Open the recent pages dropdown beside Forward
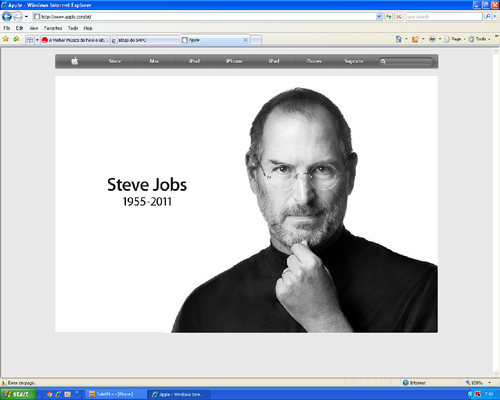This screenshot has height=400, width=500. (26, 16)
